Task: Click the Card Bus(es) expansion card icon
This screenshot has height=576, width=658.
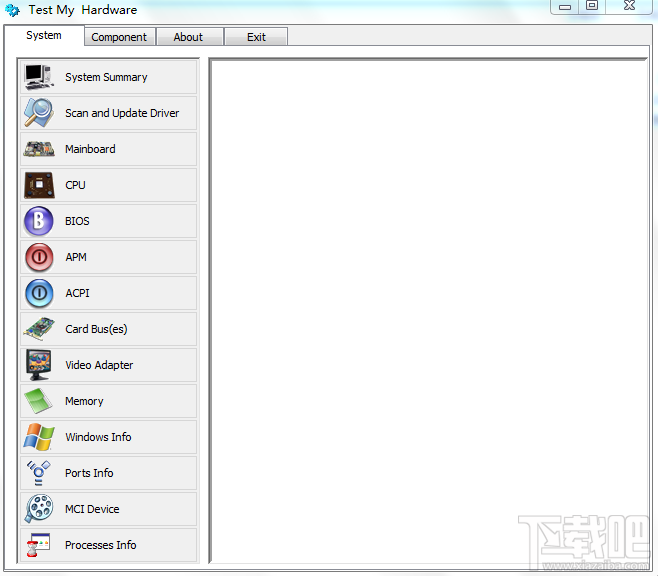Action: 39,329
